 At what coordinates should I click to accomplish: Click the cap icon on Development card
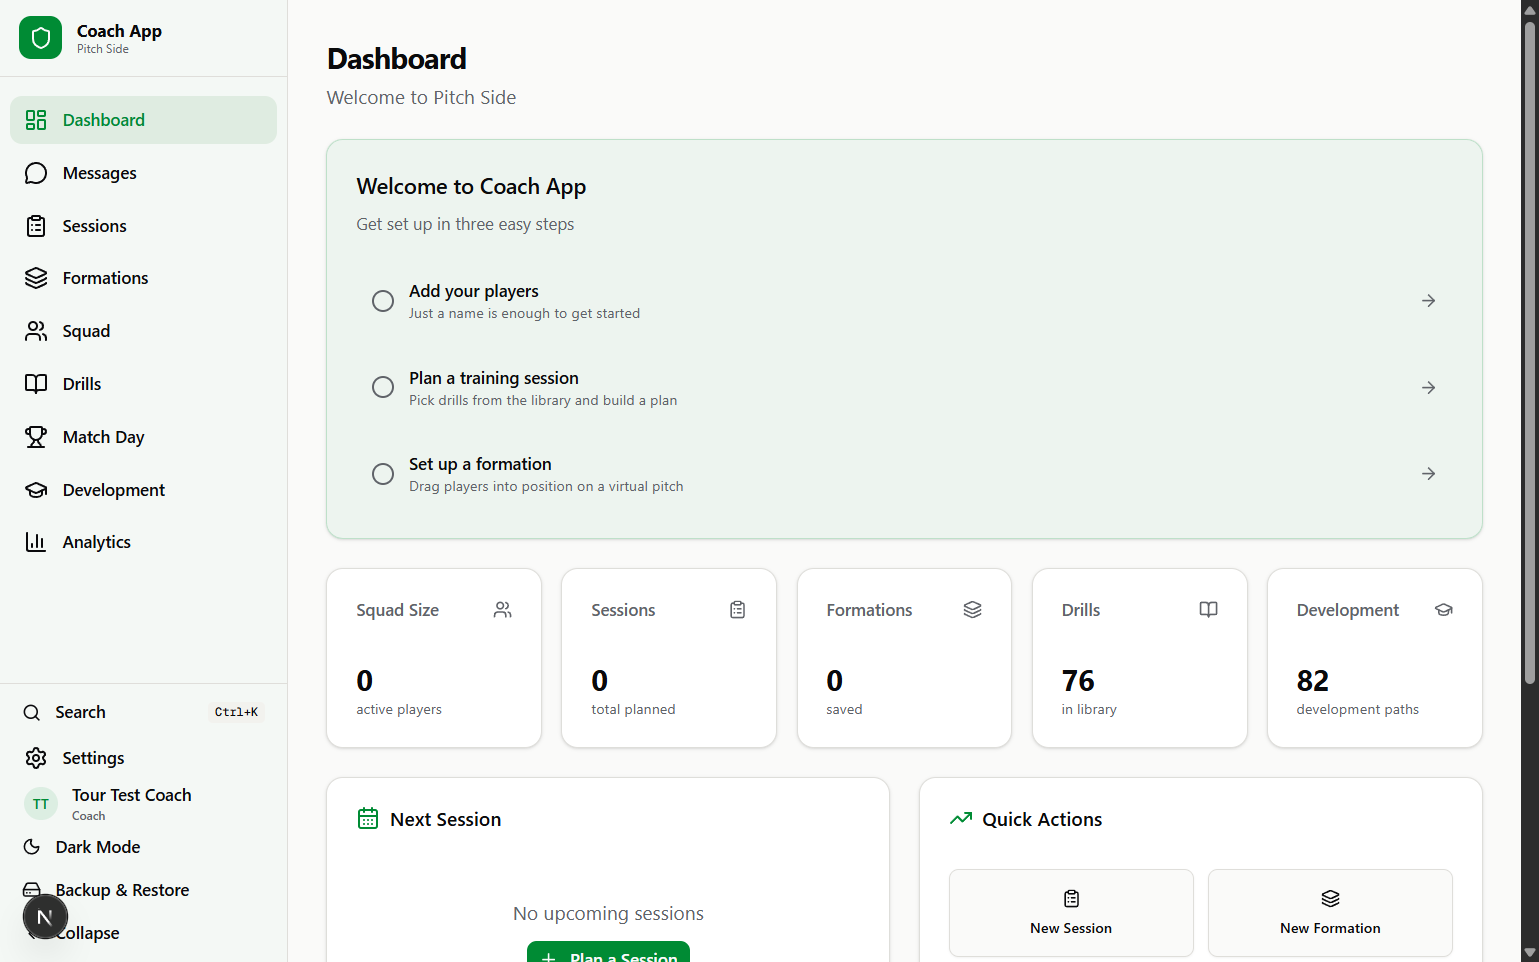1444,610
